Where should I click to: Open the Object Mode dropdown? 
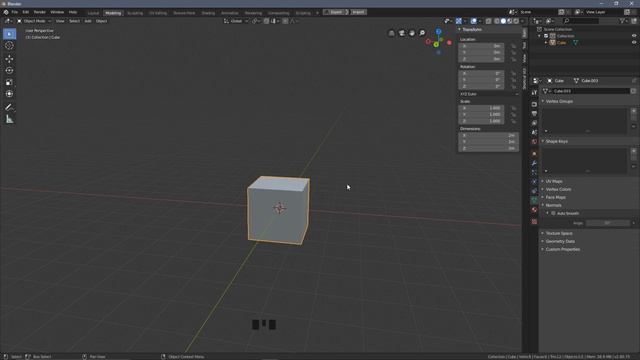click(34, 21)
